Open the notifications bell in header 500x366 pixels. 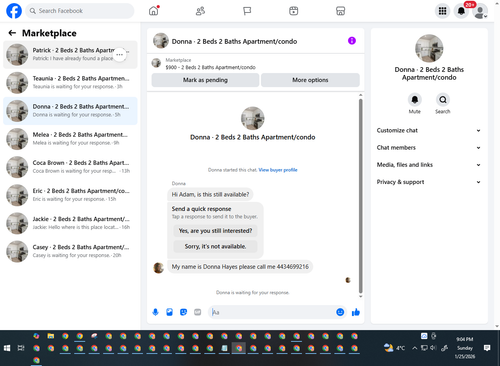click(461, 11)
